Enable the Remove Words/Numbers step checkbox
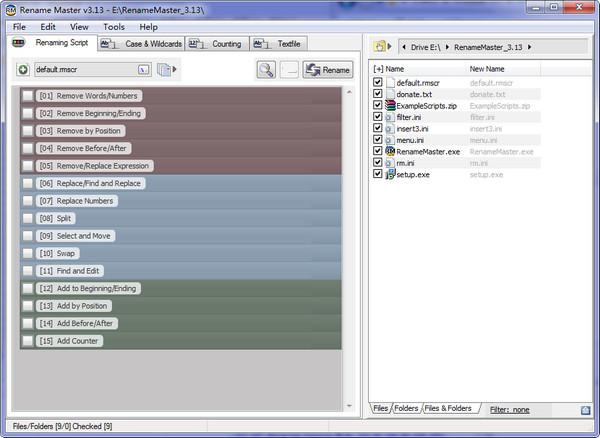The height and width of the screenshot is (438, 600). (28, 96)
